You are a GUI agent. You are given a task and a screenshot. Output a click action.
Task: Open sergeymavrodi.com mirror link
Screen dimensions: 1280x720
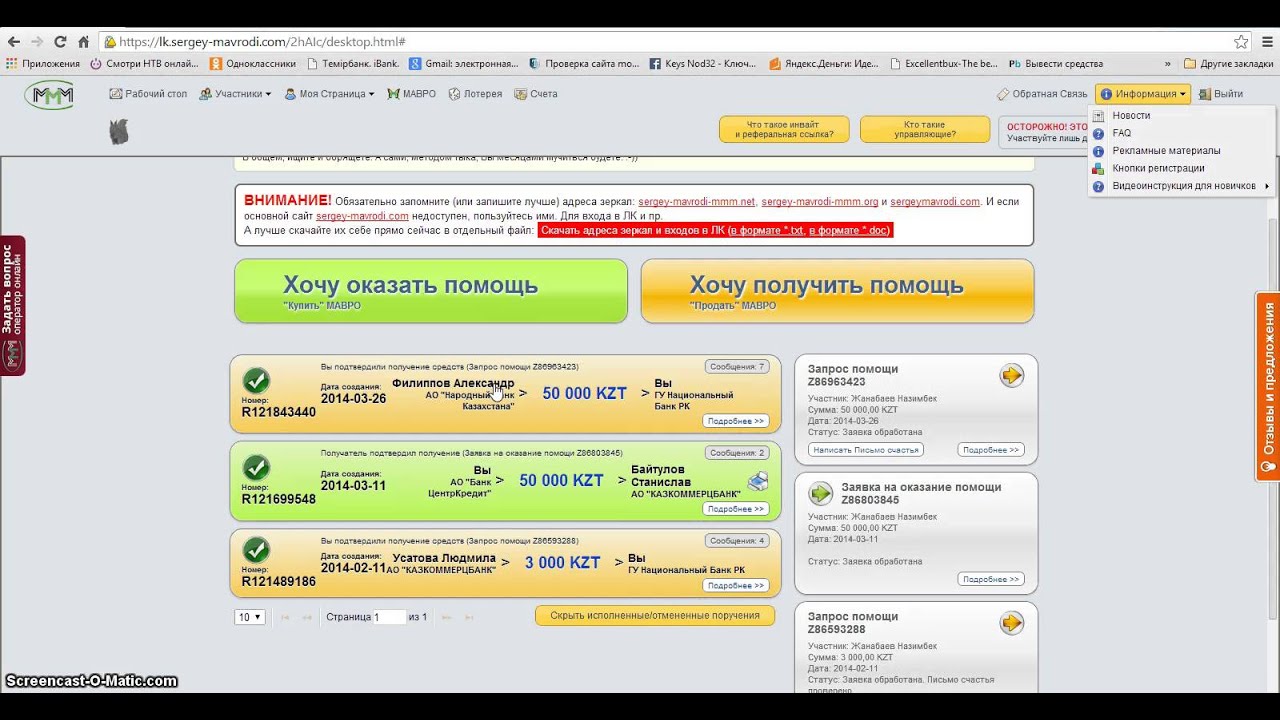point(935,202)
